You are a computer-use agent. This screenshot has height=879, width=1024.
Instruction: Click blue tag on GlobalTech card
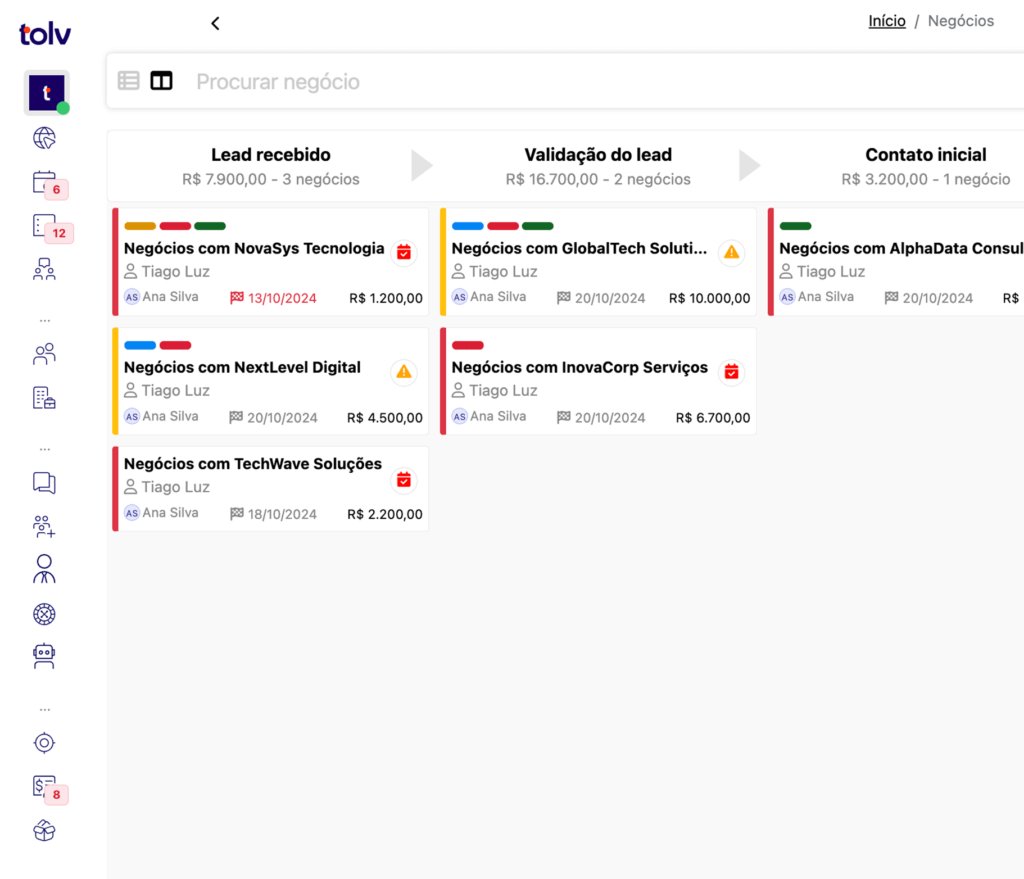pos(468,226)
